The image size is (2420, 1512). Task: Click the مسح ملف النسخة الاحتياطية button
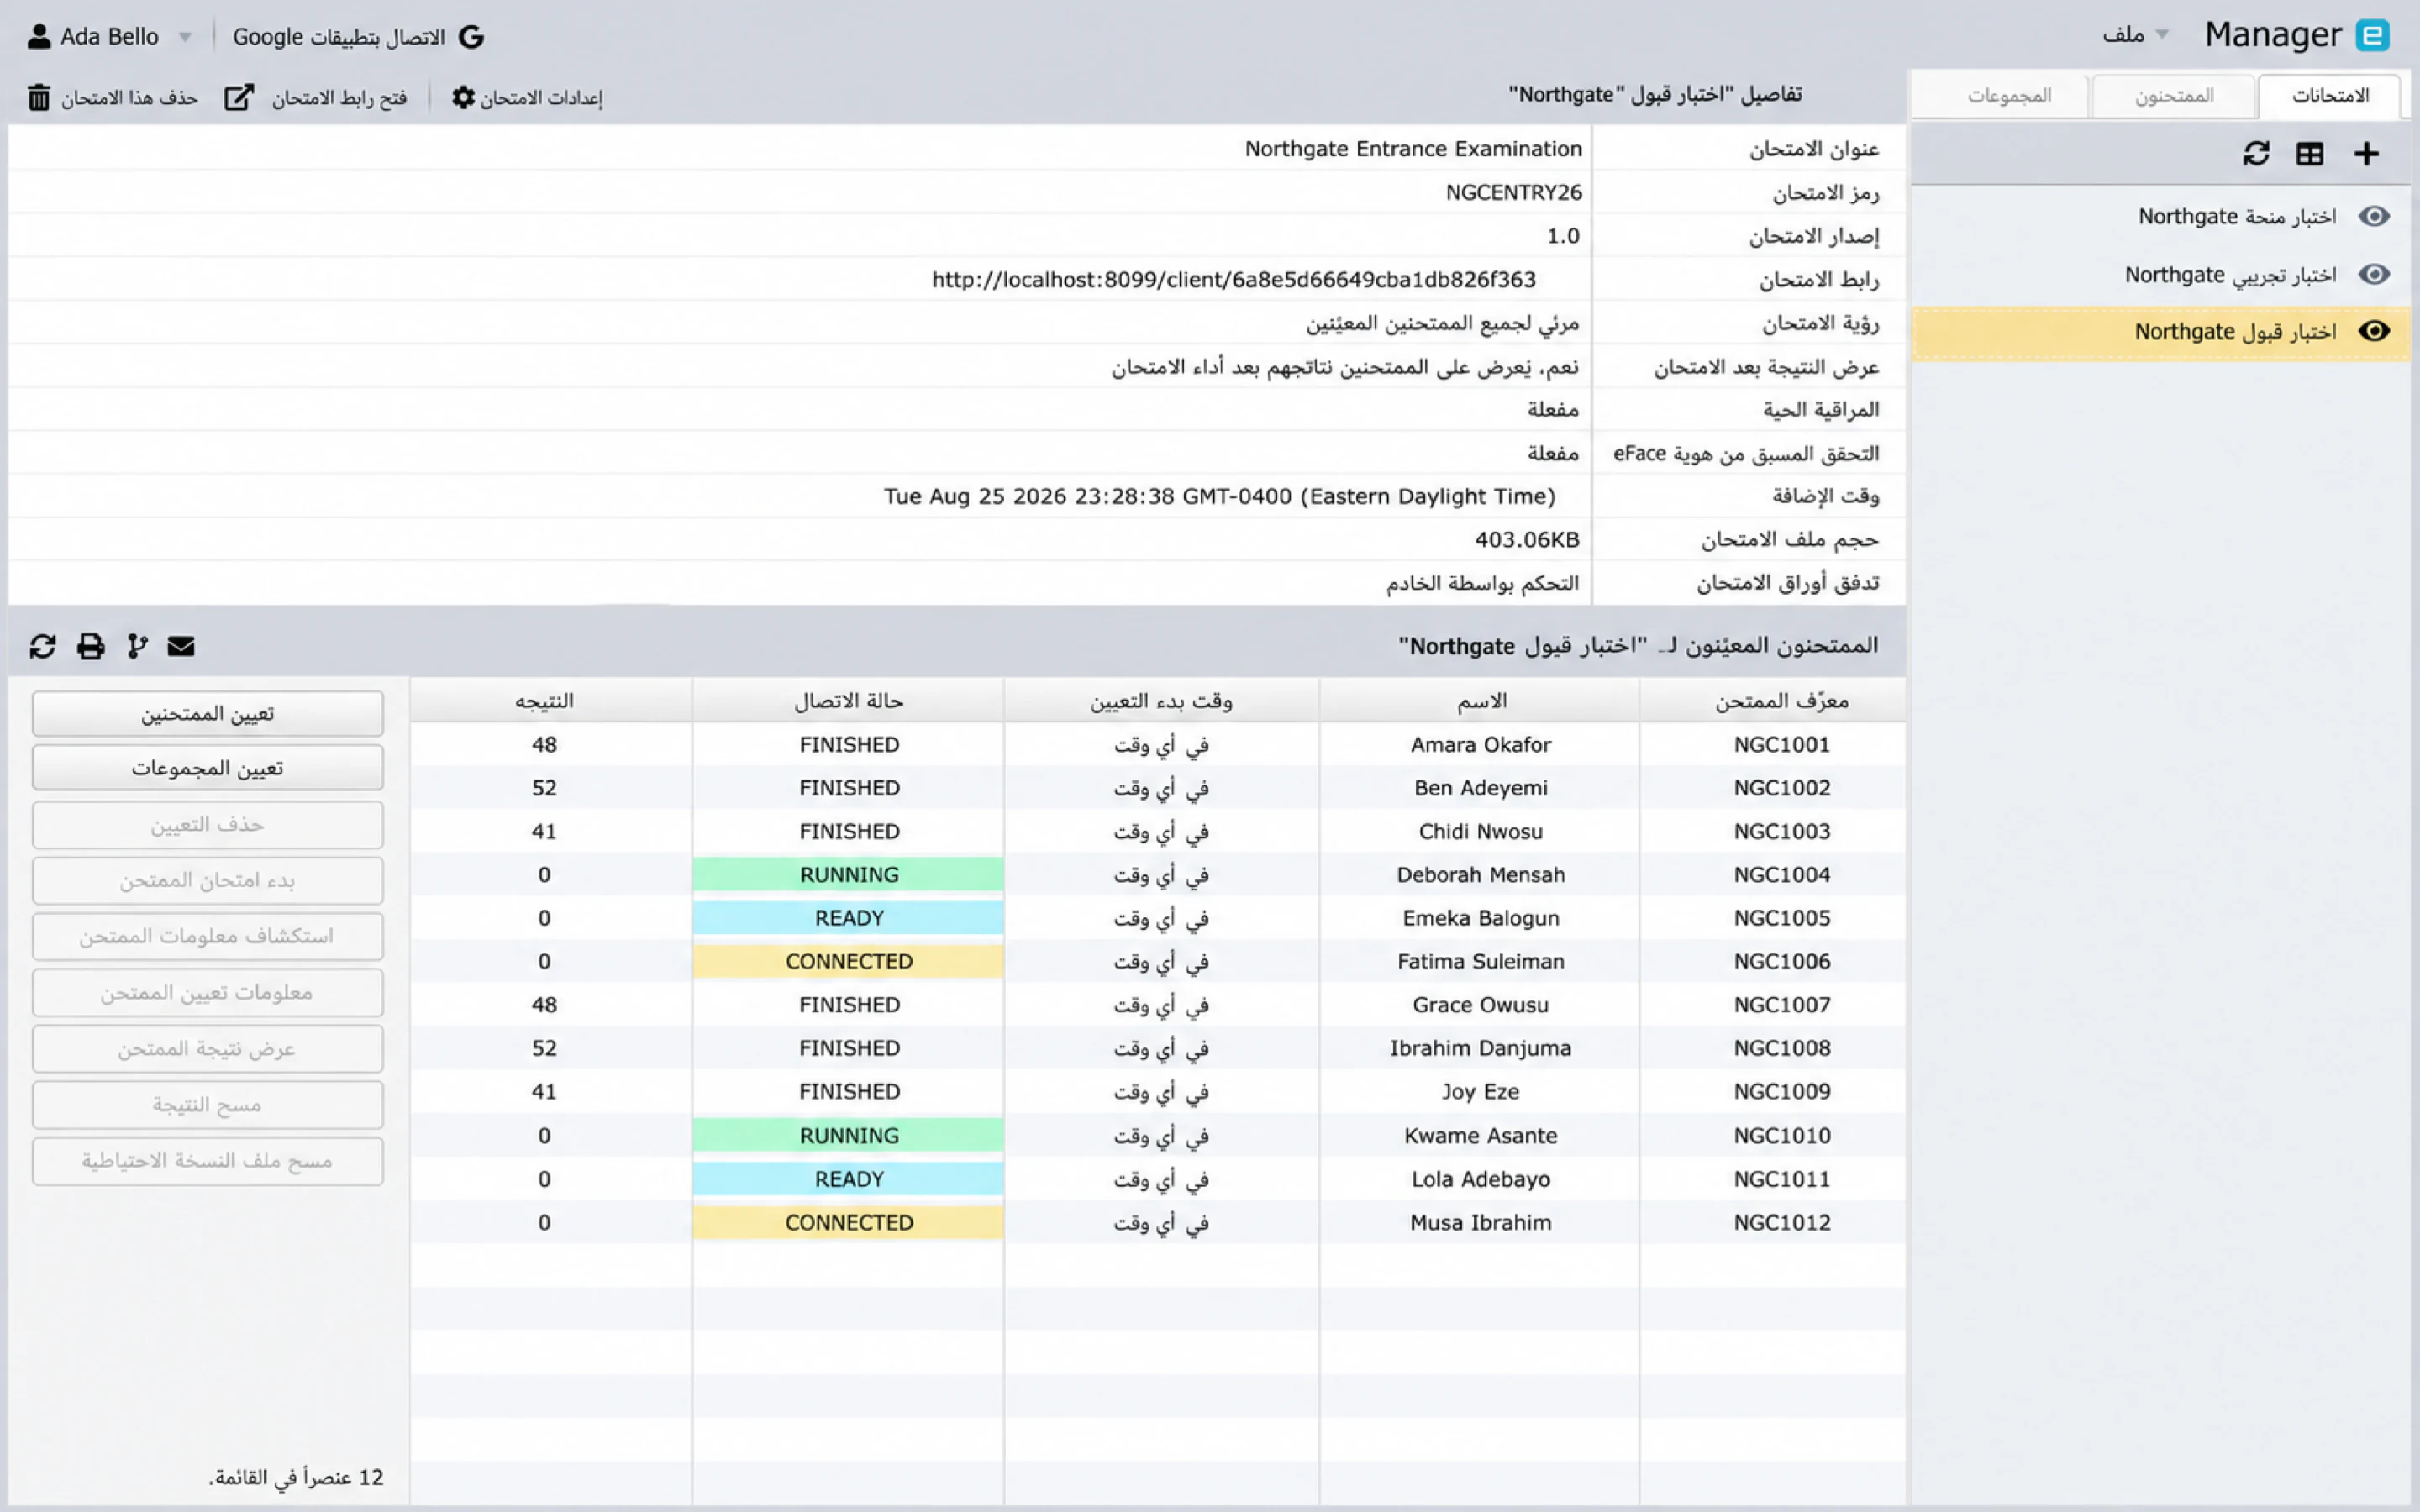[x=207, y=1161]
